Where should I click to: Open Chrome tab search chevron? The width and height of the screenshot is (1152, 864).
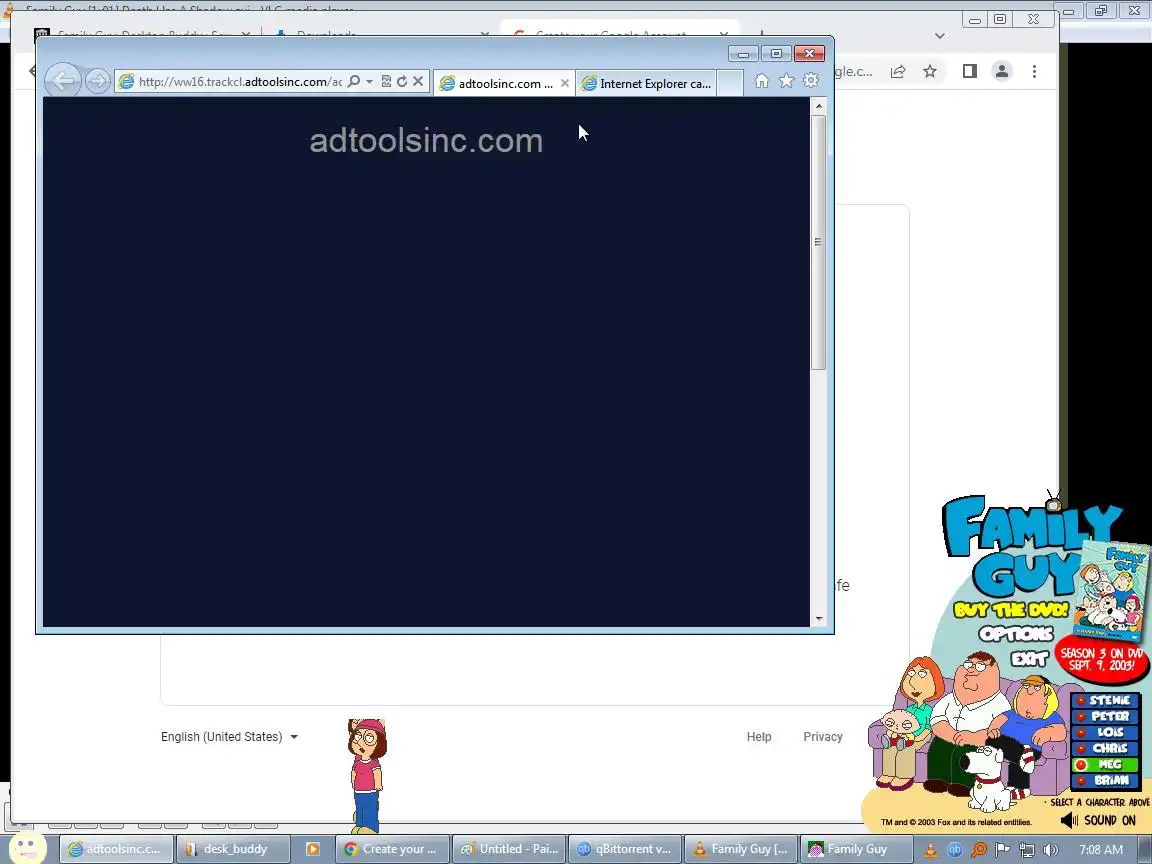940,35
